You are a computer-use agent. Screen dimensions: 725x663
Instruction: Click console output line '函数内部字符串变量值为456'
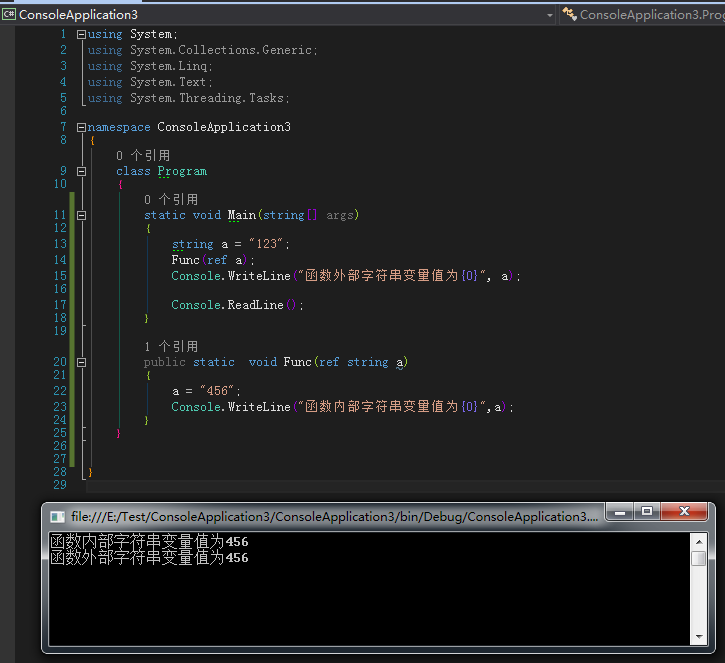coord(149,541)
